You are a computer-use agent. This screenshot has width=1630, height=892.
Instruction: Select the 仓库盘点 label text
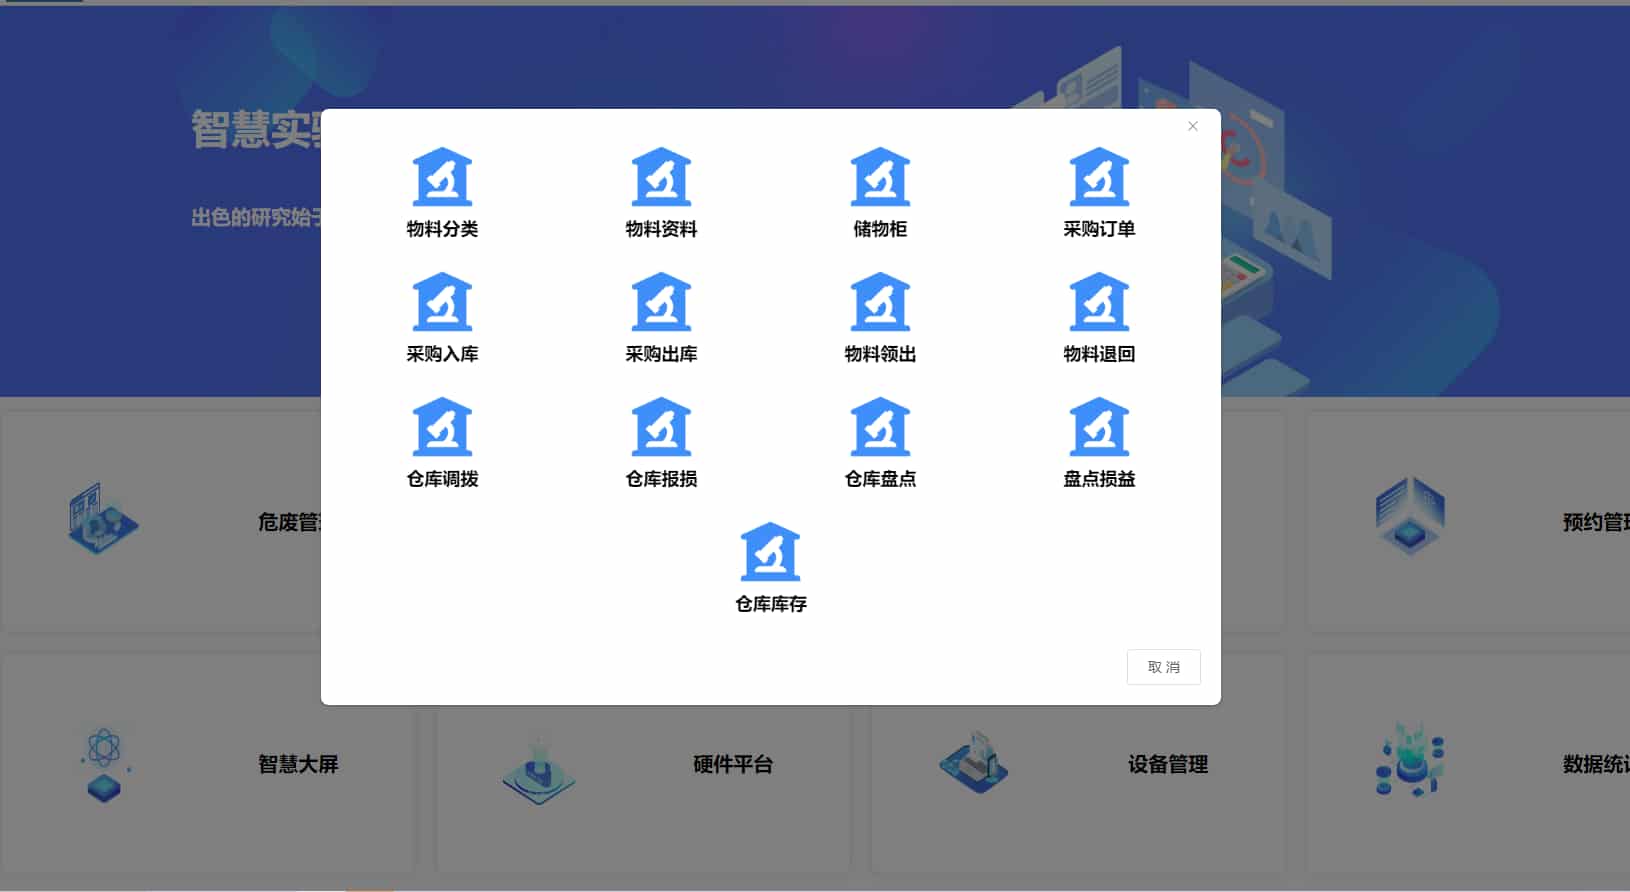click(880, 479)
